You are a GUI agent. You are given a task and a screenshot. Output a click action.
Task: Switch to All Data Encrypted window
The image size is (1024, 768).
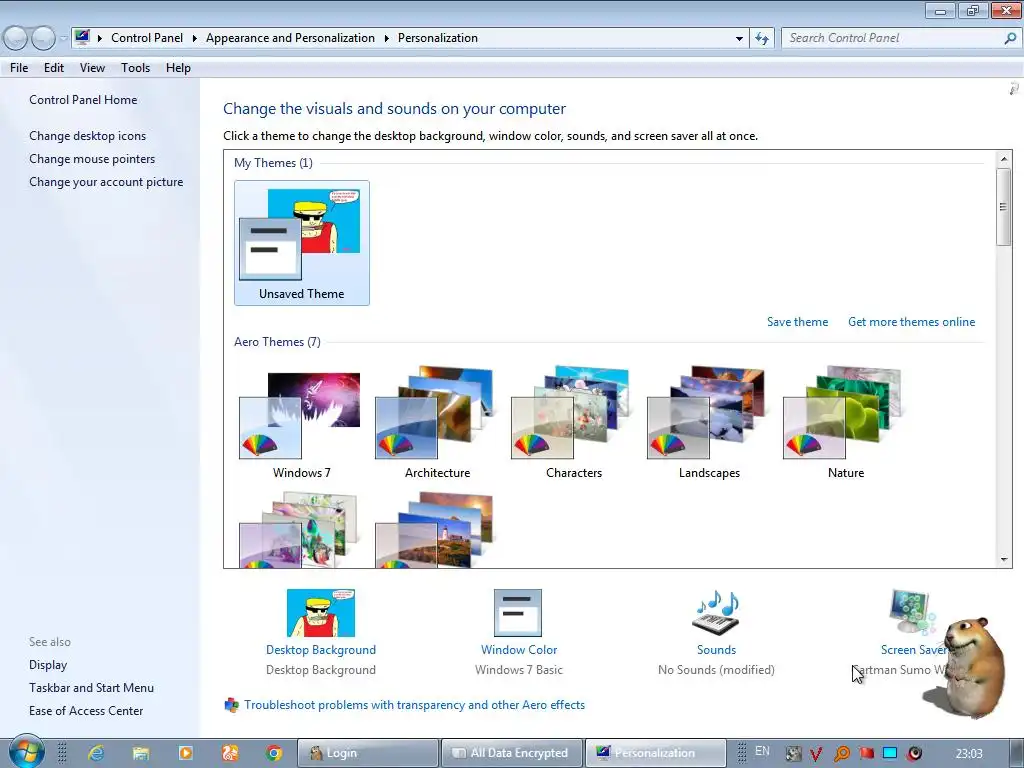512,753
